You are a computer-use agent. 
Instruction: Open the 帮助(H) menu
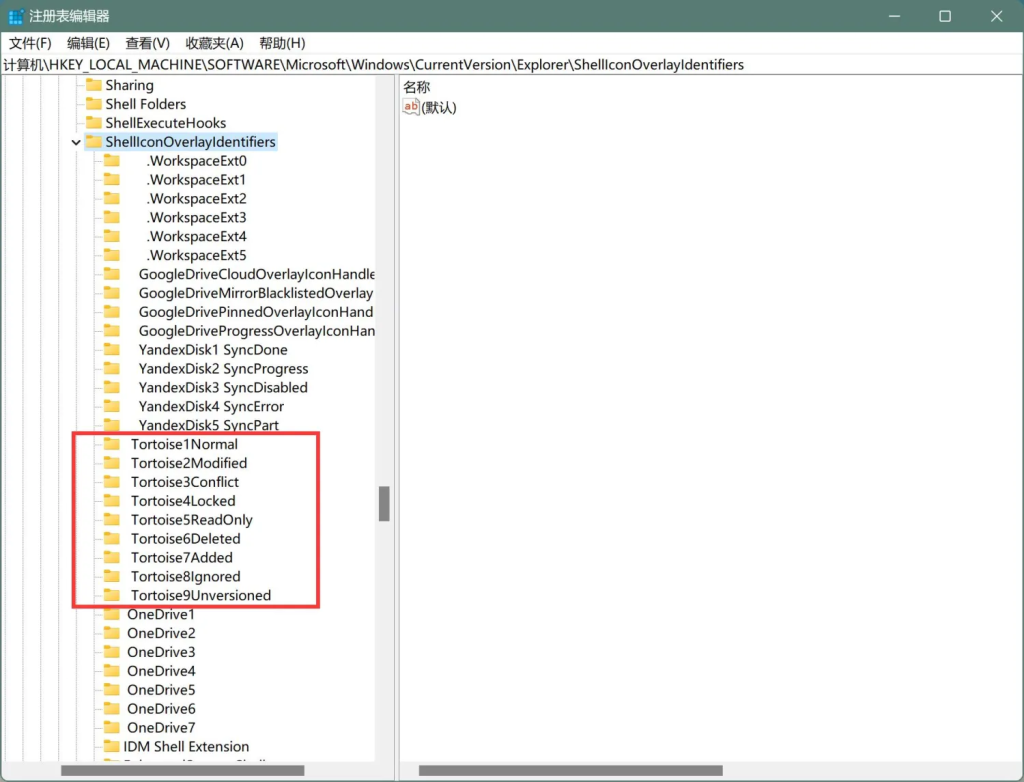282,43
